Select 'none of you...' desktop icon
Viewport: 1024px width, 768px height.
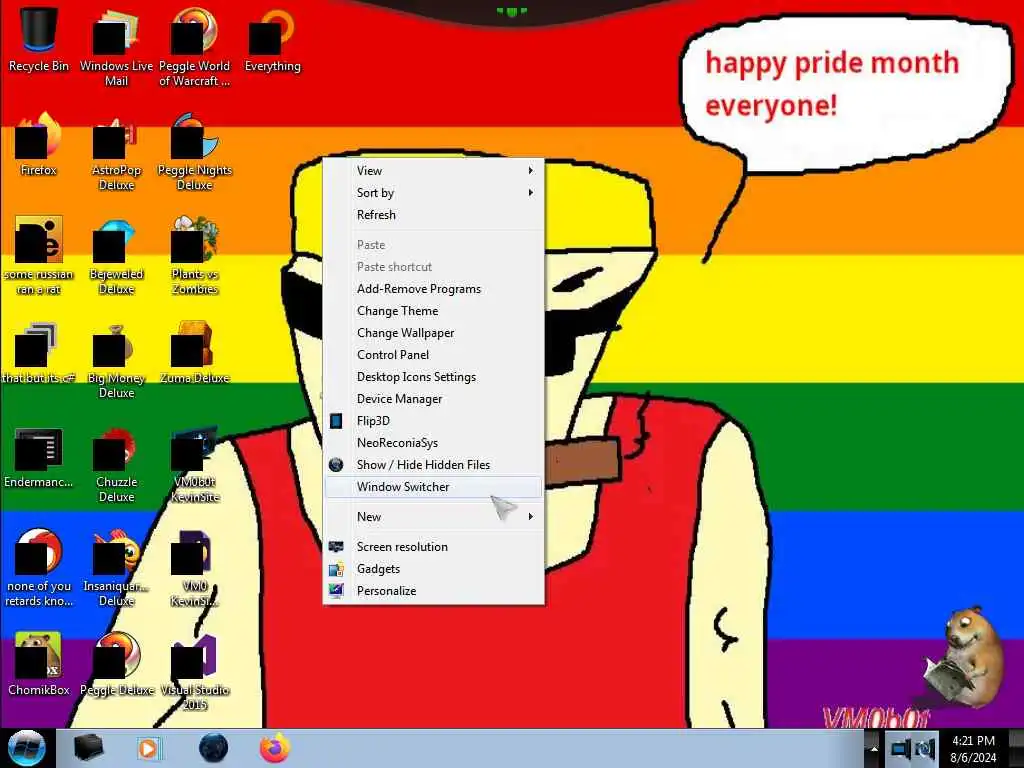point(39,568)
